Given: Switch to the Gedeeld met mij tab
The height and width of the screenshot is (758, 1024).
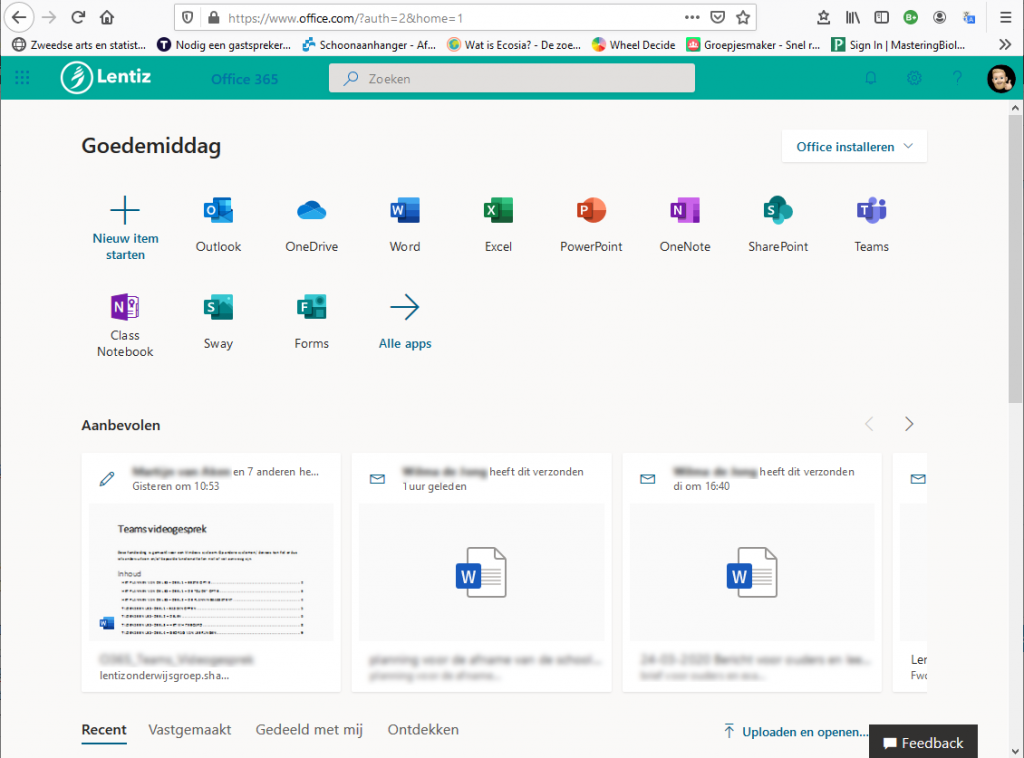Looking at the screenshot, I should pos(309,730).
